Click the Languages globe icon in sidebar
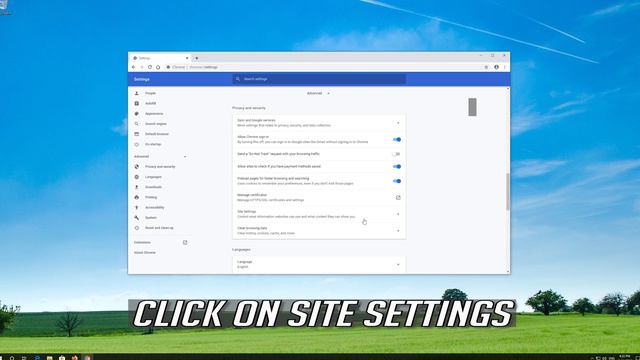 tap(137, 177)
